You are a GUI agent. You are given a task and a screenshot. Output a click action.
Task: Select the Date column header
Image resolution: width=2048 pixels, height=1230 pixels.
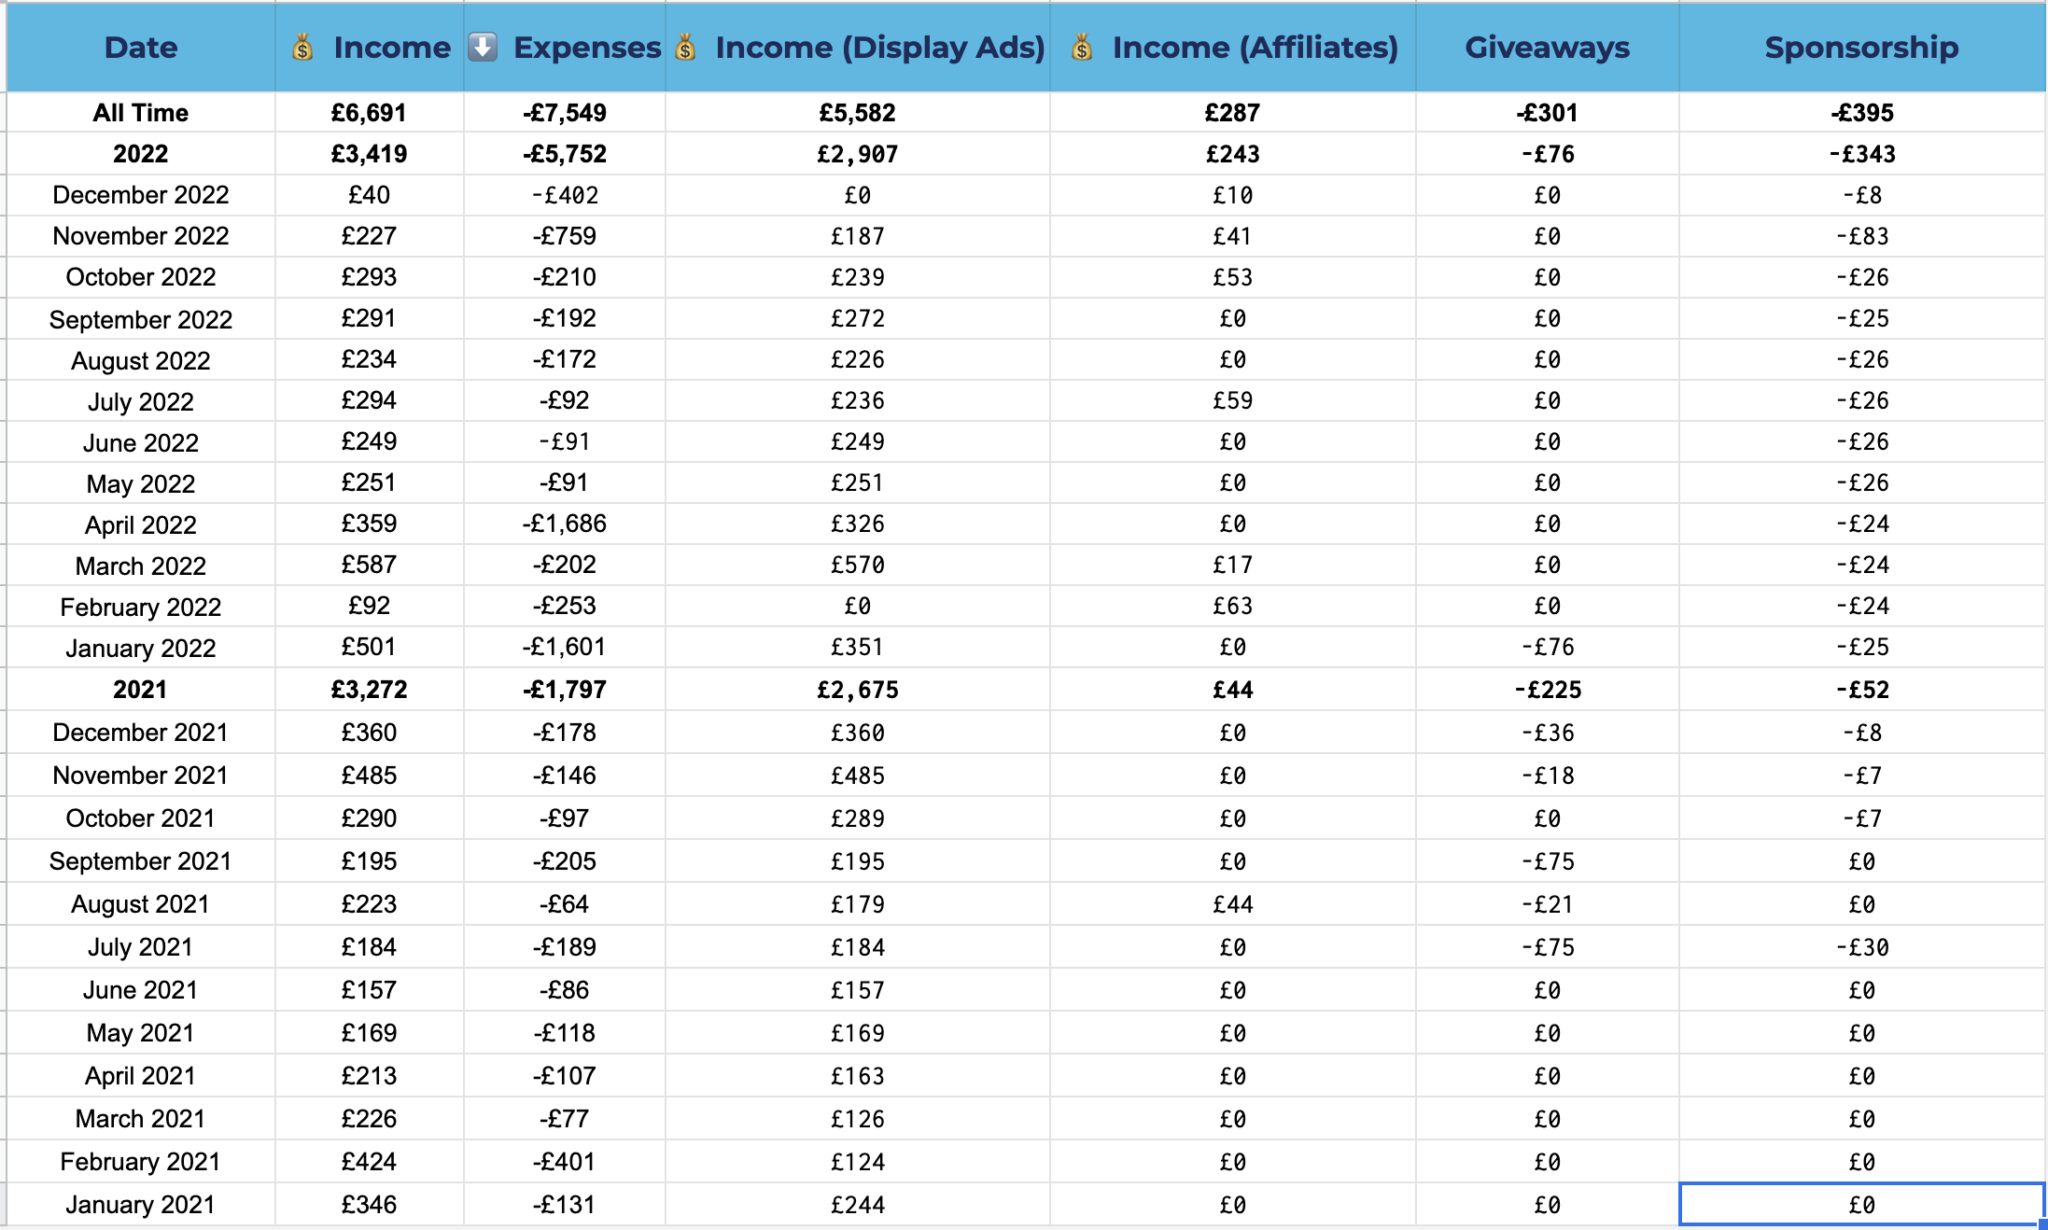click(x=140, y=47)
